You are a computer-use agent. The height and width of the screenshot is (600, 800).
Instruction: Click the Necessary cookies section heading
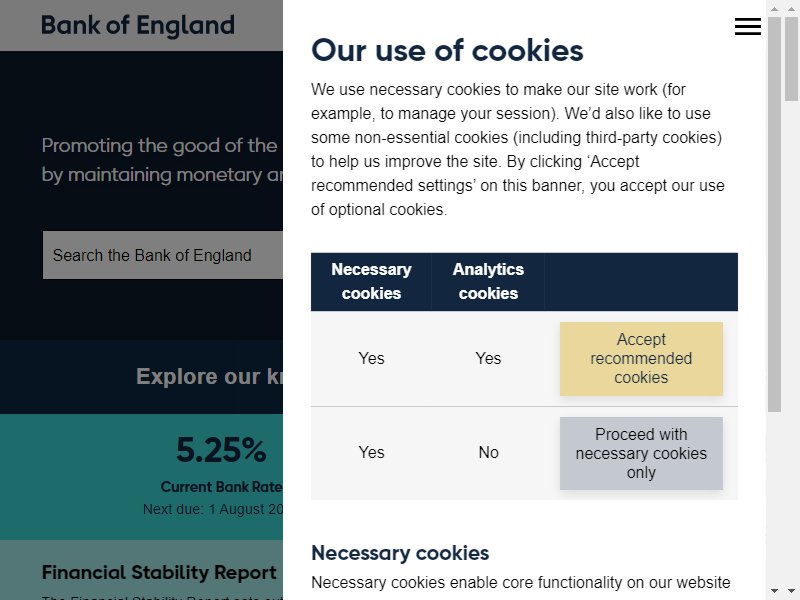400,553
